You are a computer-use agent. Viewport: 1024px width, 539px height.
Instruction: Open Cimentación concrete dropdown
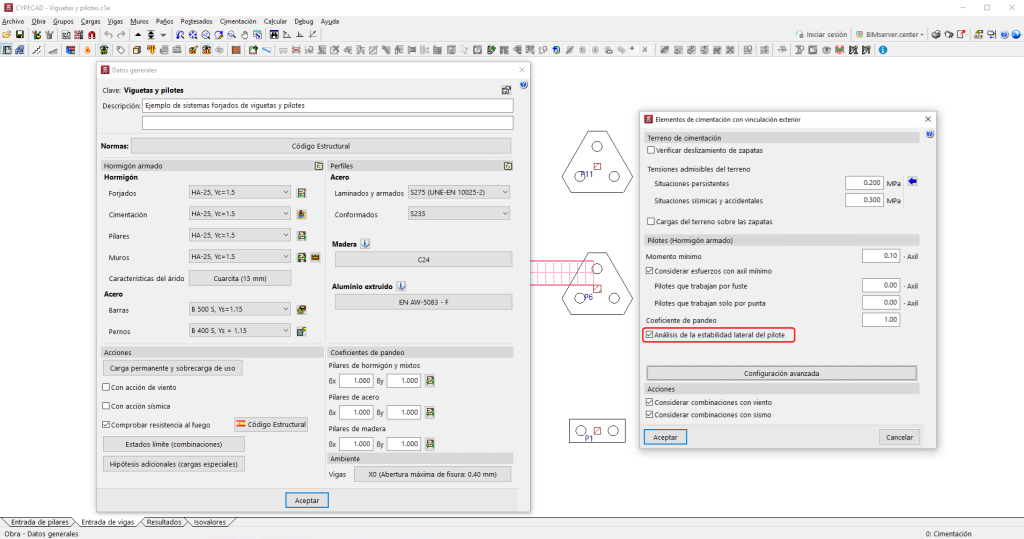coord(240,214)
